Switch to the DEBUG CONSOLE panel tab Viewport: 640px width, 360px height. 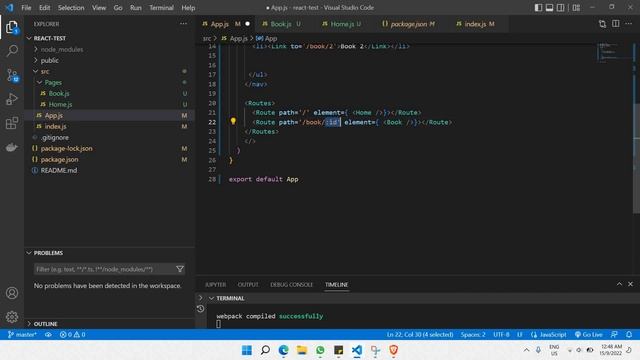pyautogui.click(x=291, y=284)
